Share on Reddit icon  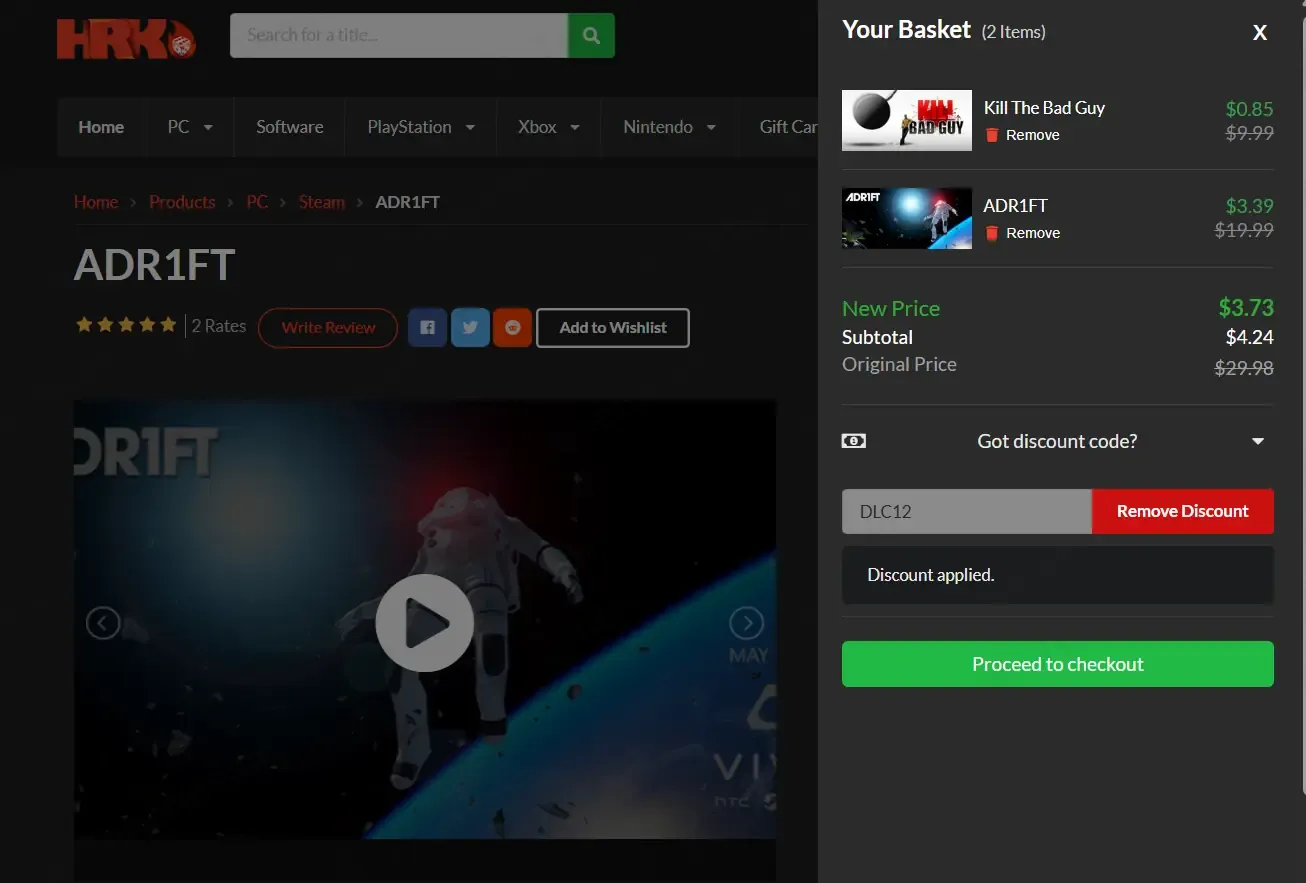coord(512,328)
